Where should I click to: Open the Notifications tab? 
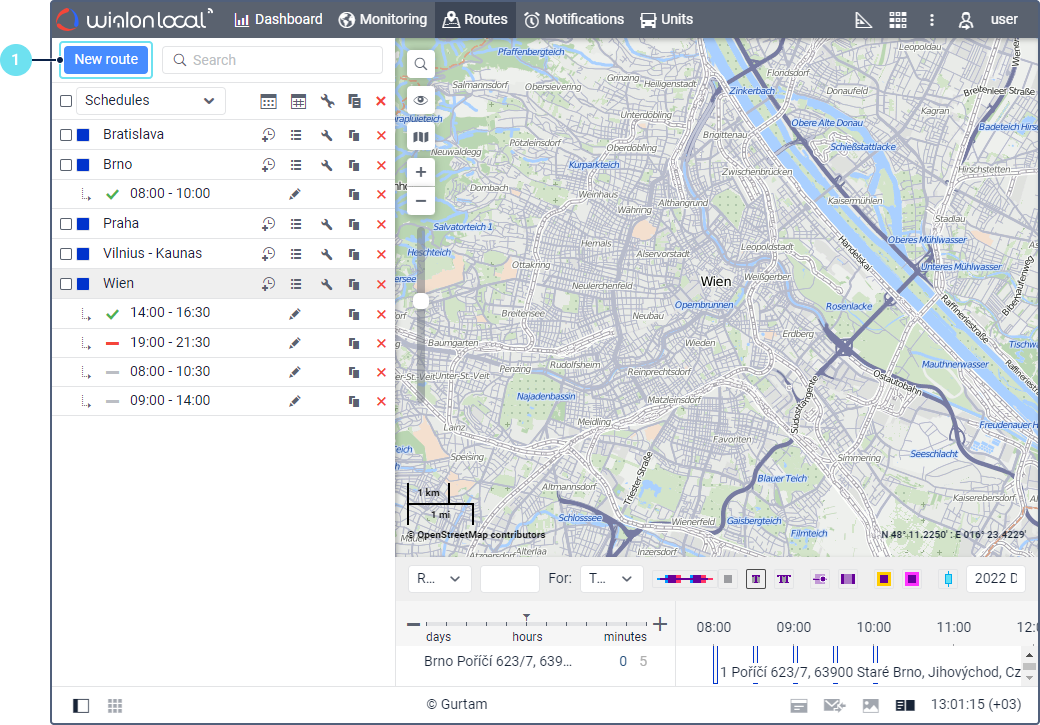(x=574, y=19)
